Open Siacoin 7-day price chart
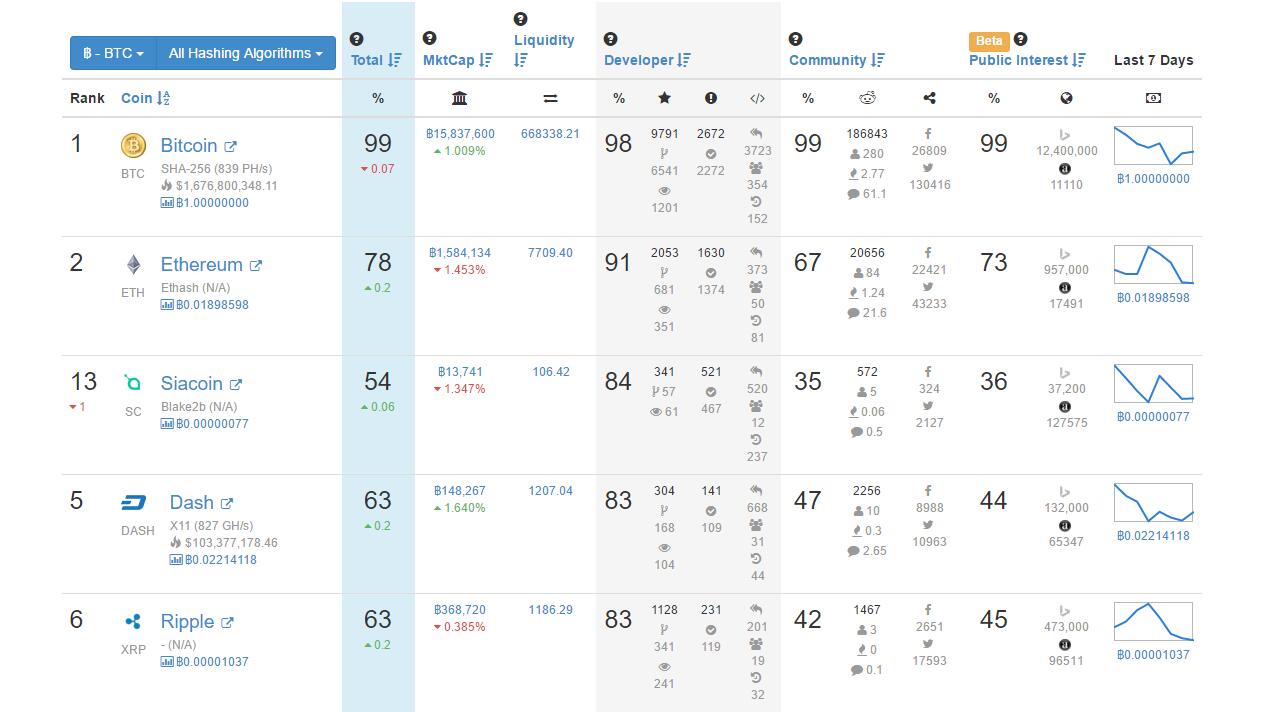 tap(1153, 384)
